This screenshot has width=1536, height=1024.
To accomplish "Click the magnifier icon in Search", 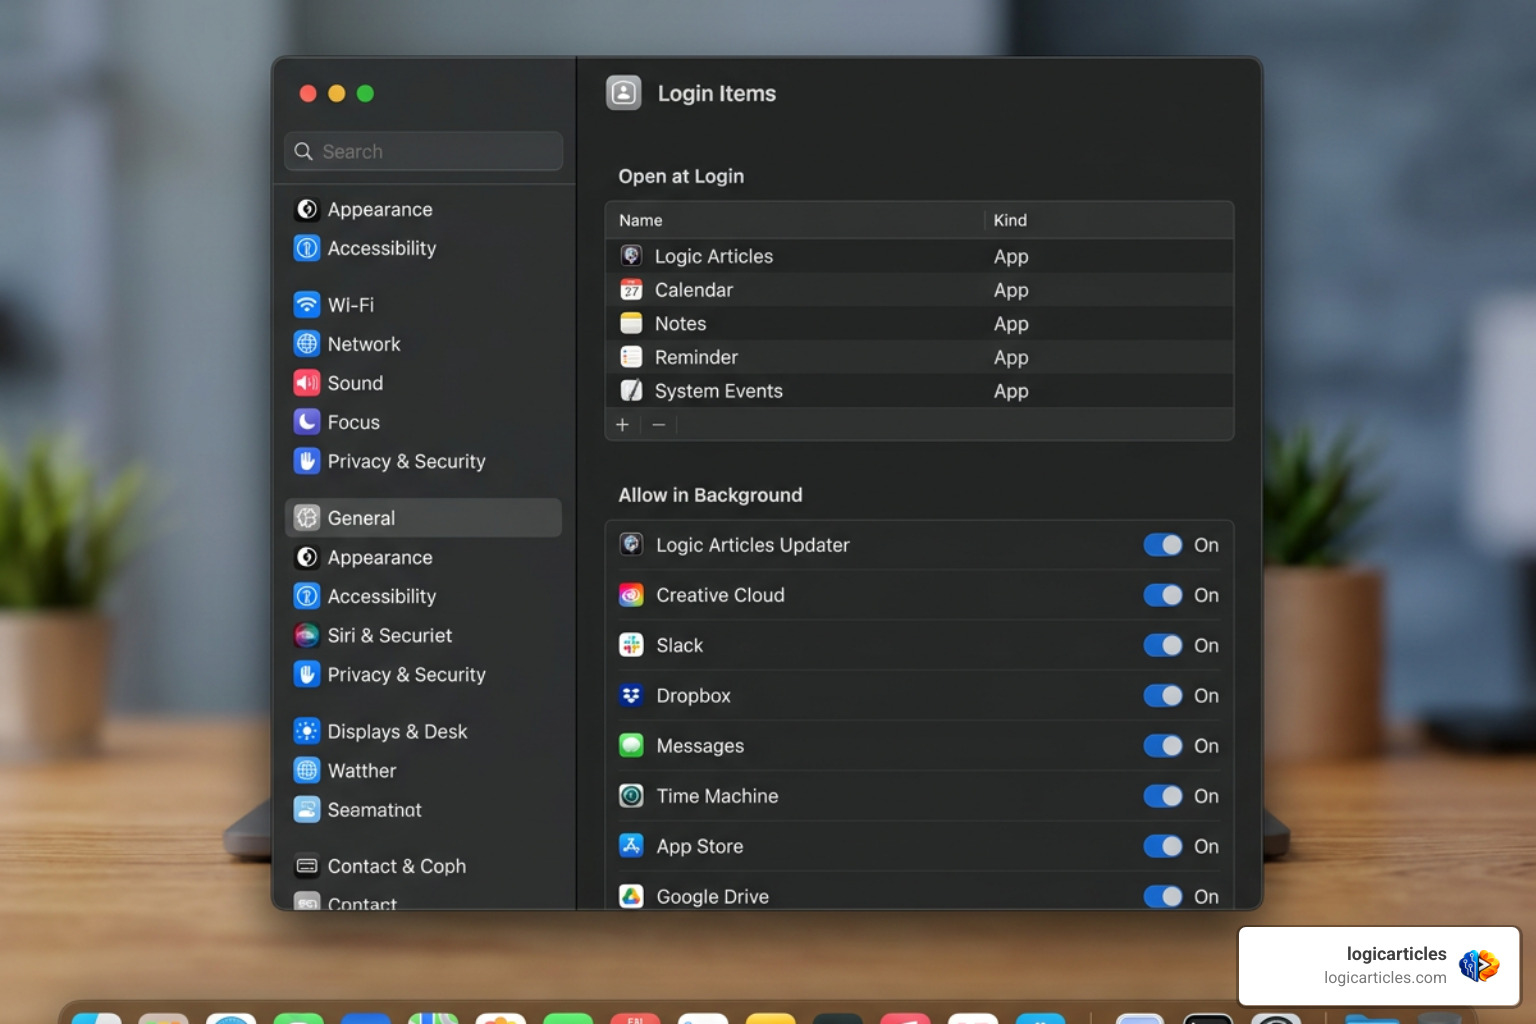I will pyautogui.click(x=304, y=151).
